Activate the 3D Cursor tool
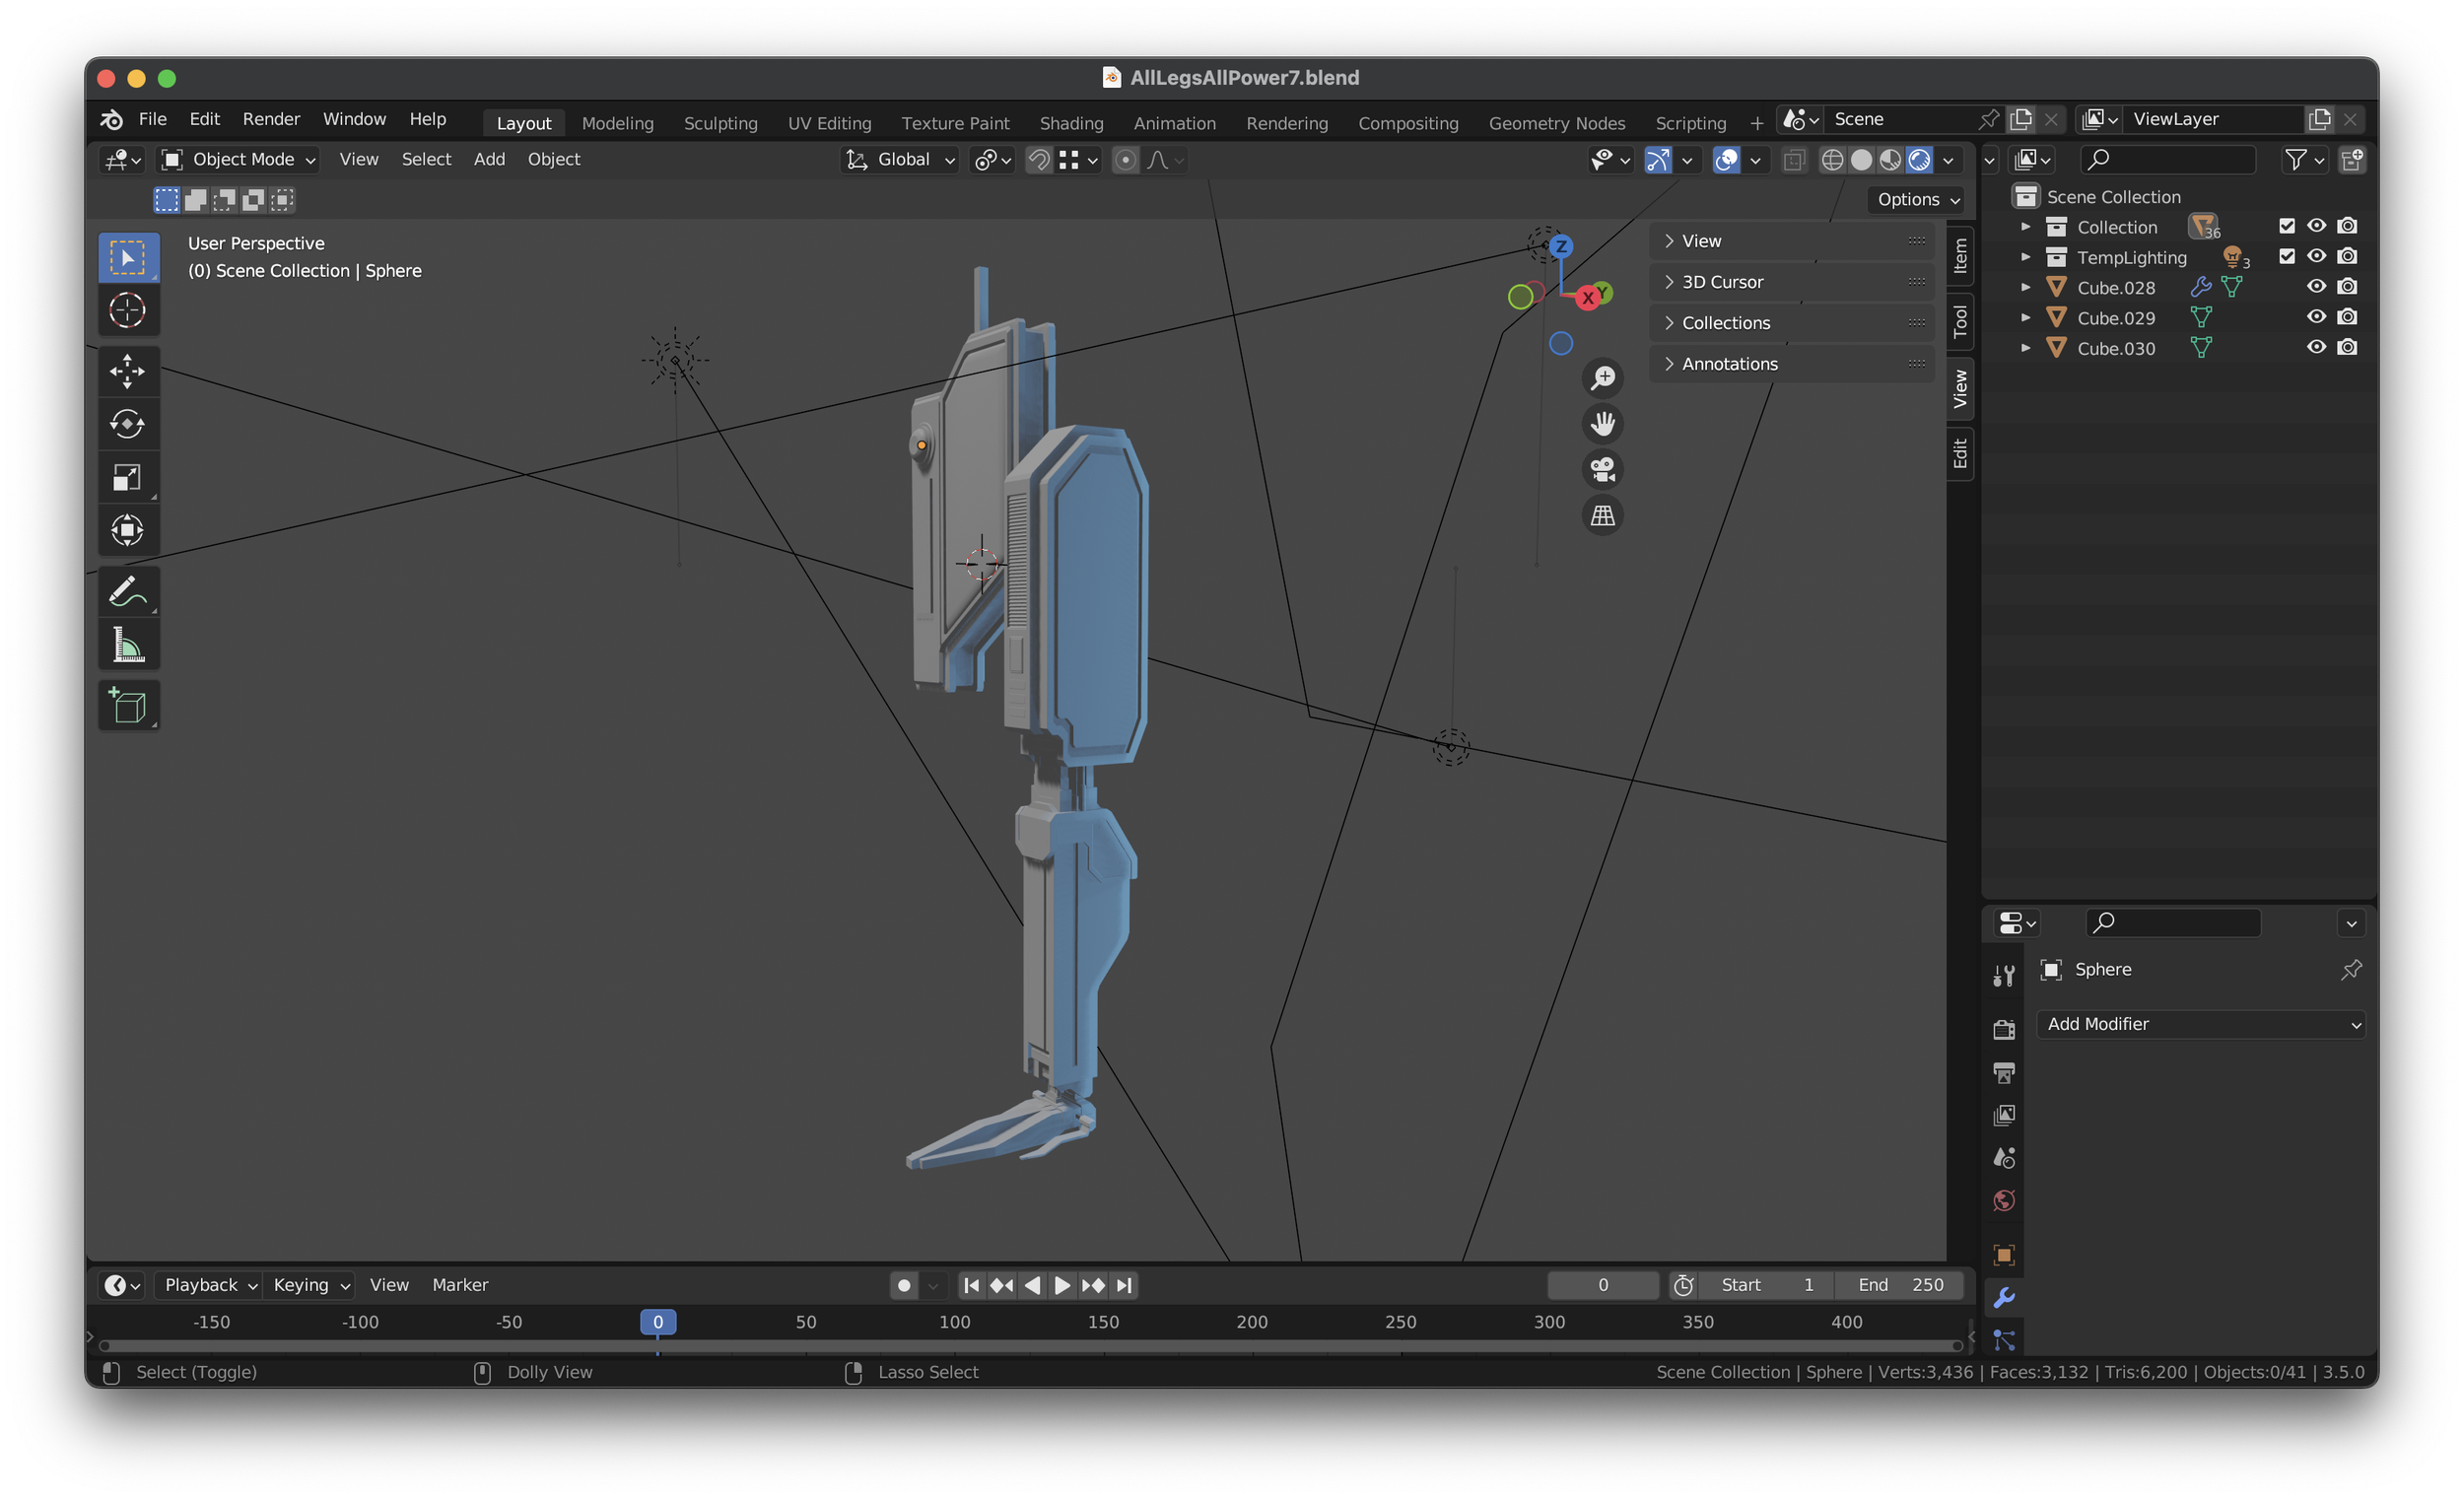This screenshot has height=1500, width=2464. pos(128,311)
